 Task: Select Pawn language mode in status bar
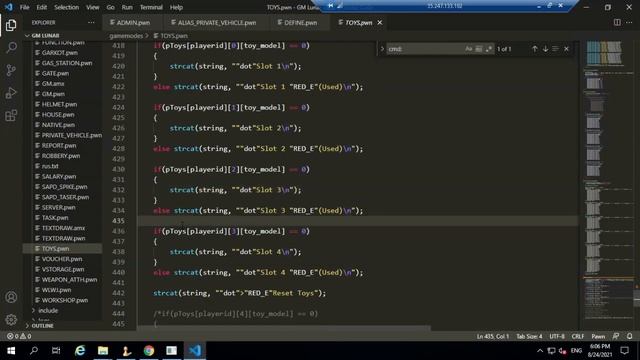pyautogui.click(x=598, y=336)
